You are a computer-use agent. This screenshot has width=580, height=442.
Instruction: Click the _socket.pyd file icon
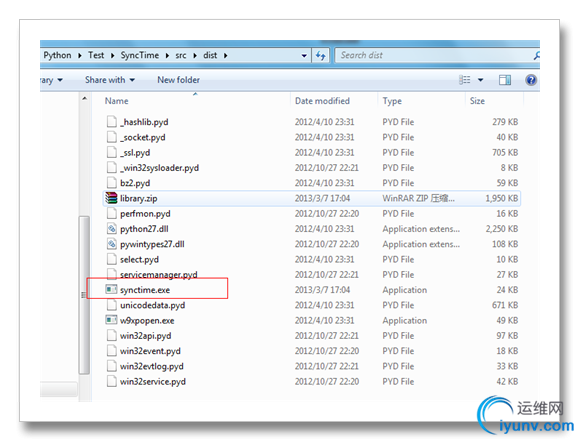click(x=111, y=137)
